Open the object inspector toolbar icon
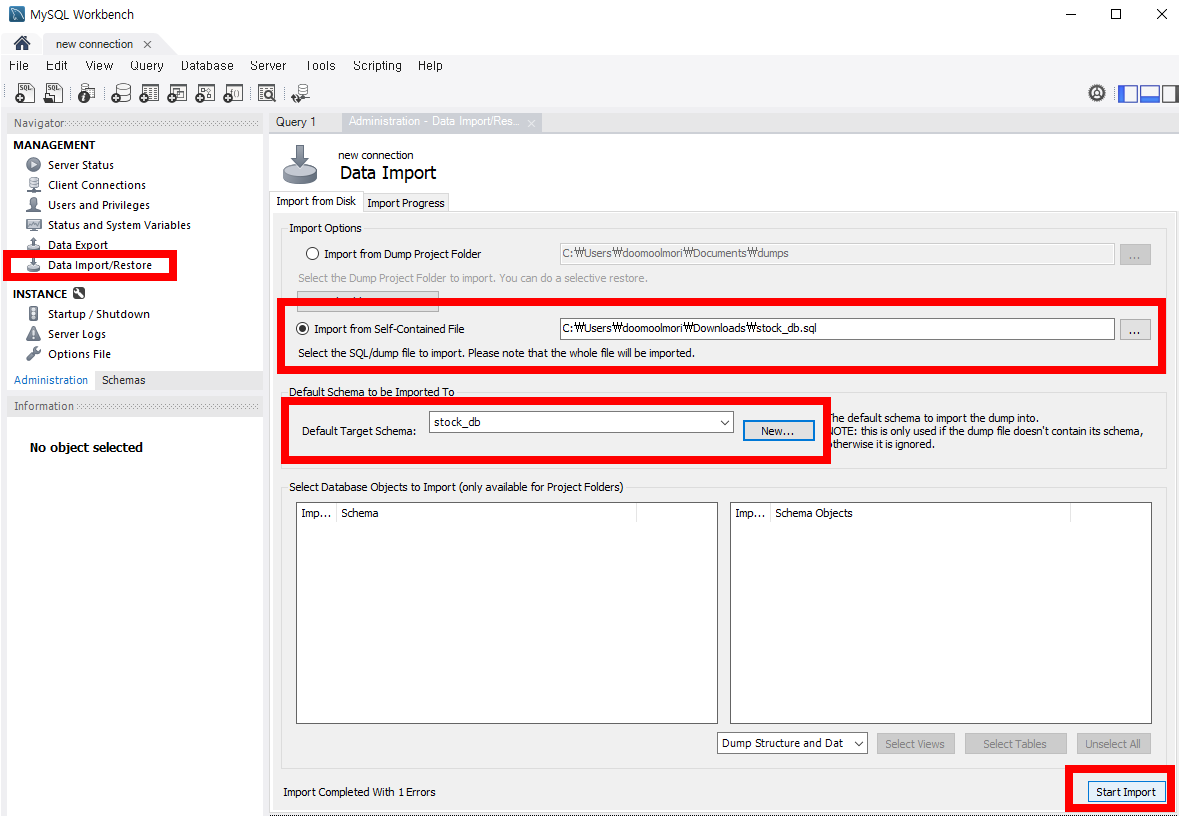The width and height of the screenshot is (1179, 816). pyautogui.click(x=86, y=93)
